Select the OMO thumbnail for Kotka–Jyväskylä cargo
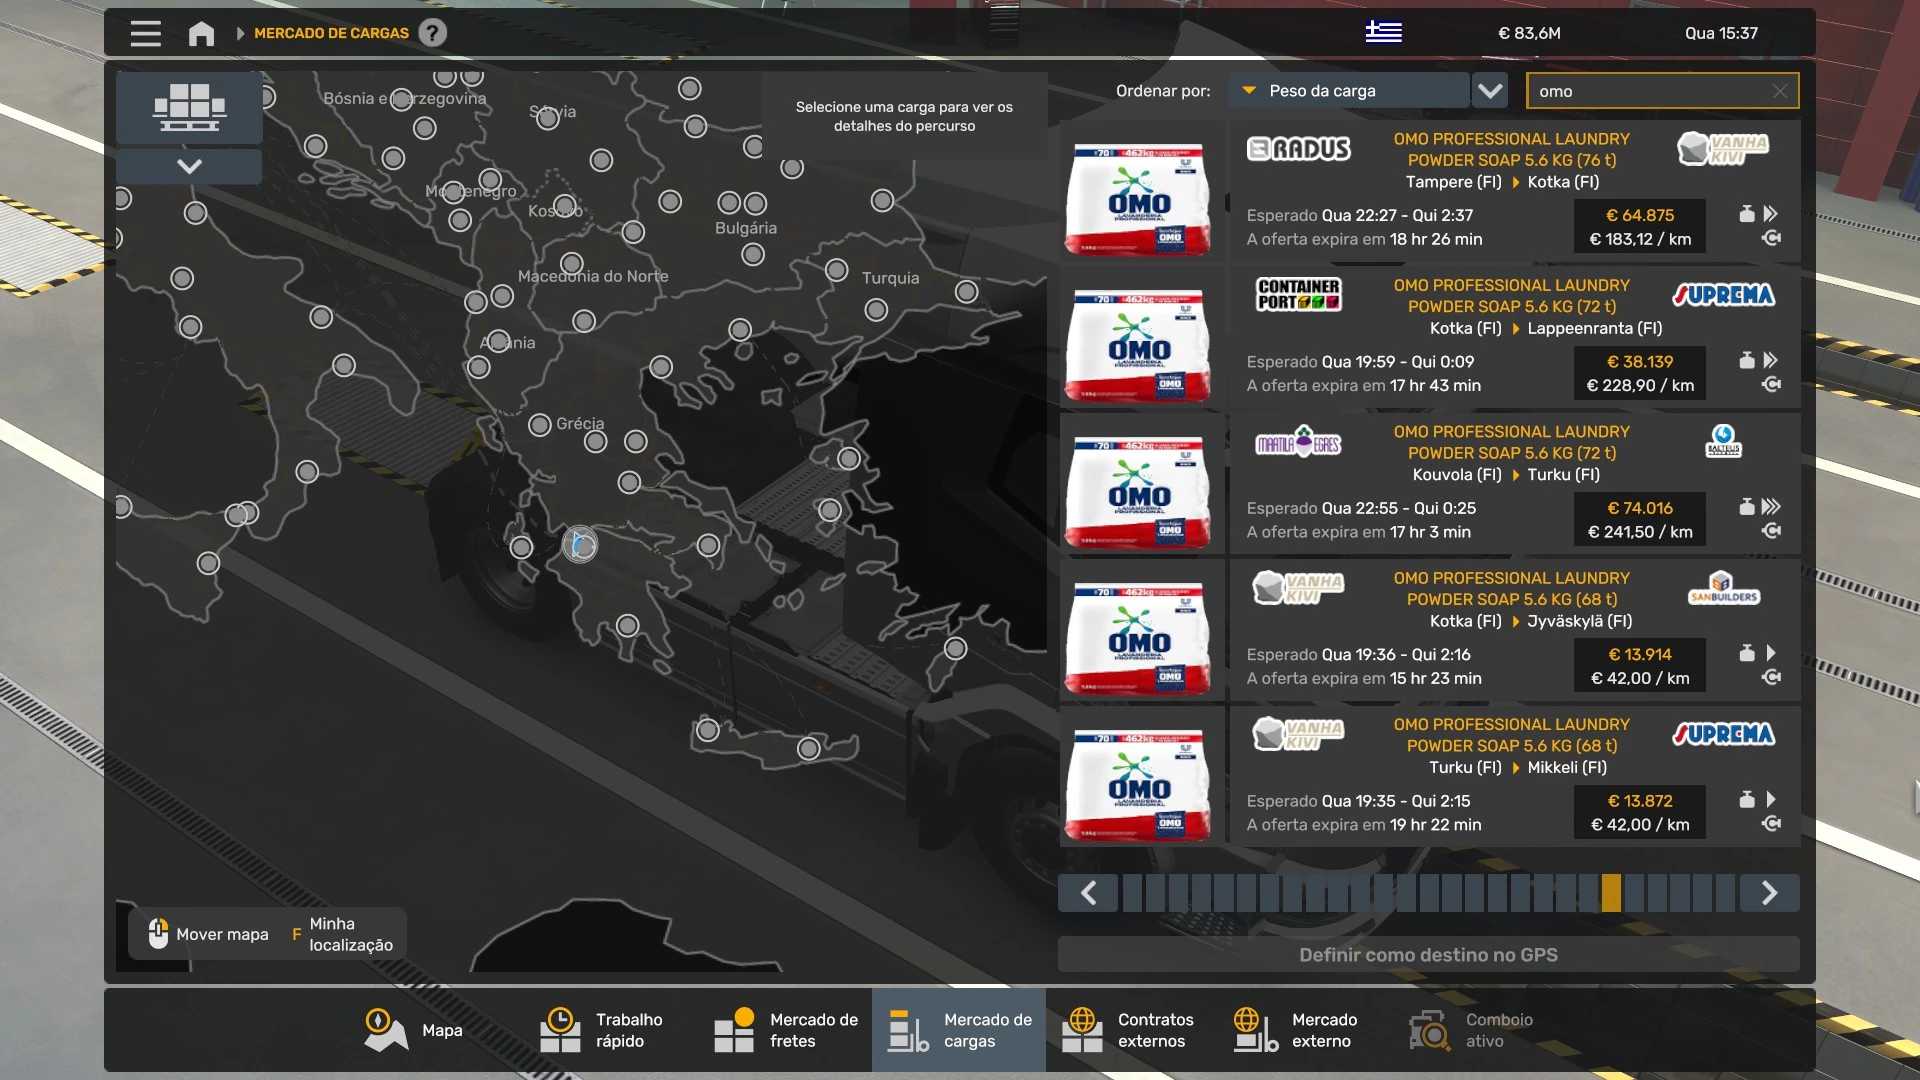 coord(1138,638)
